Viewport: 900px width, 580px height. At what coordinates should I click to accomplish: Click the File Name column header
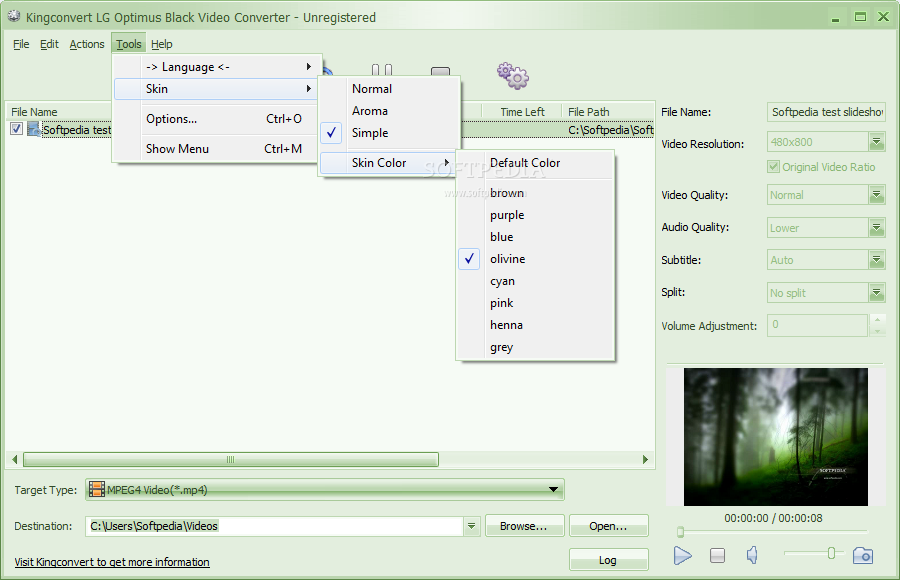click(59, 112)
